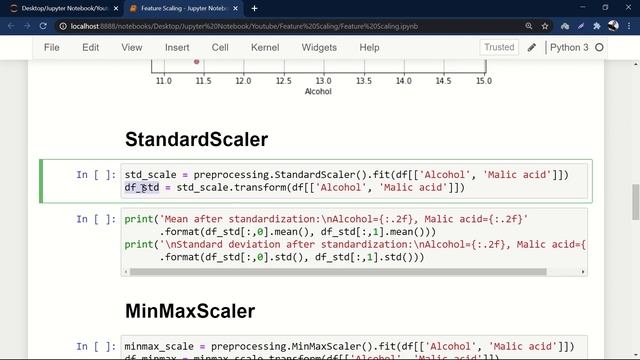Reload the notebook page
640x360 pixels.
coord(43,26)
